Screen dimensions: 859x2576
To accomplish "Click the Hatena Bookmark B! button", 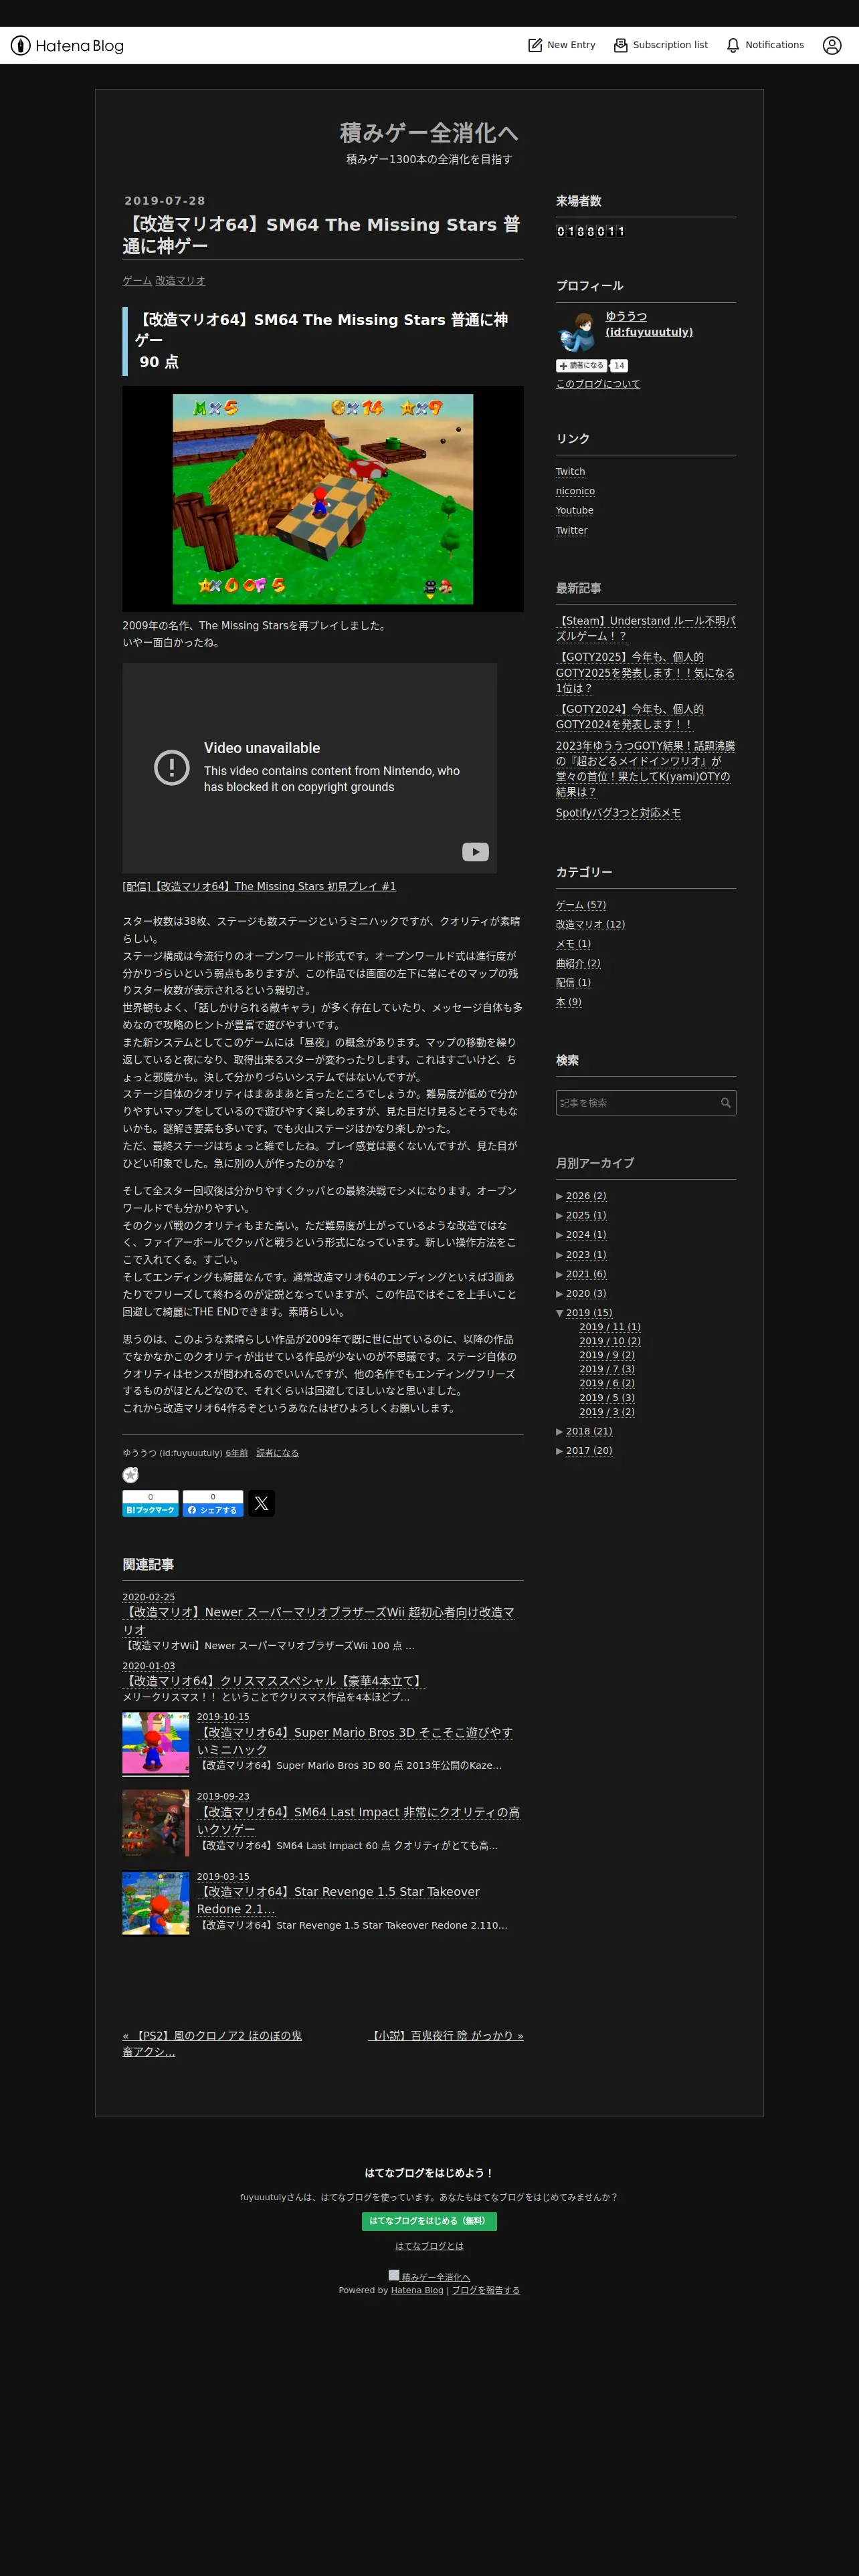I will pos(150,1503).
